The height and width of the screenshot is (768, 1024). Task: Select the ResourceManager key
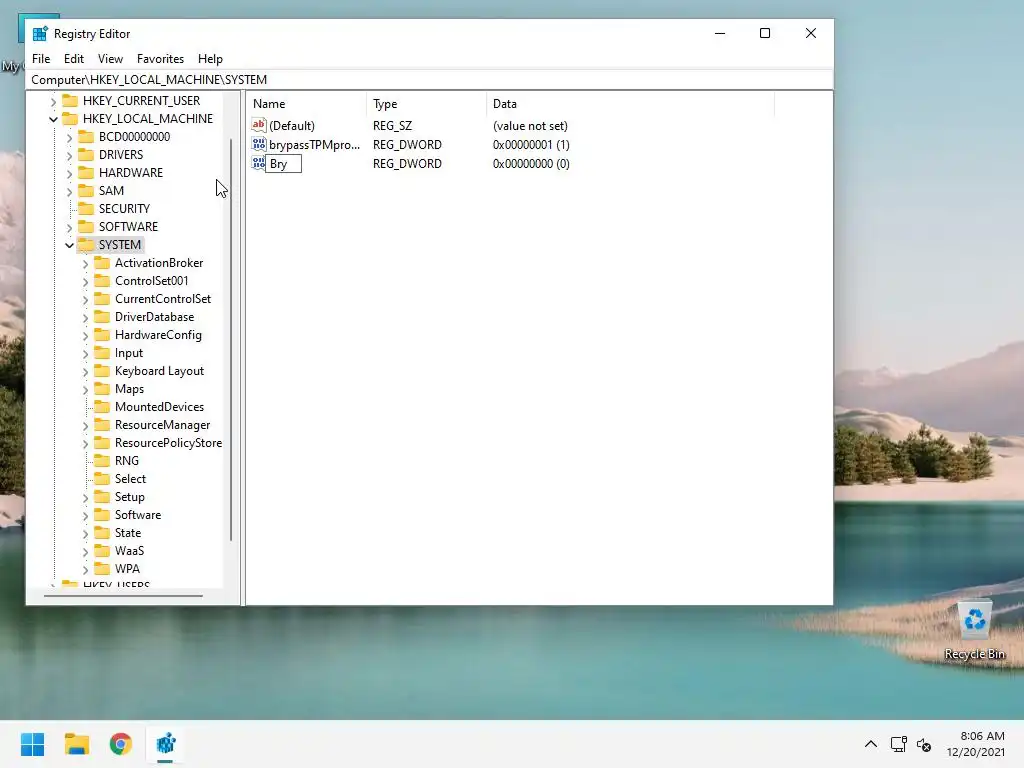[162, 425]
